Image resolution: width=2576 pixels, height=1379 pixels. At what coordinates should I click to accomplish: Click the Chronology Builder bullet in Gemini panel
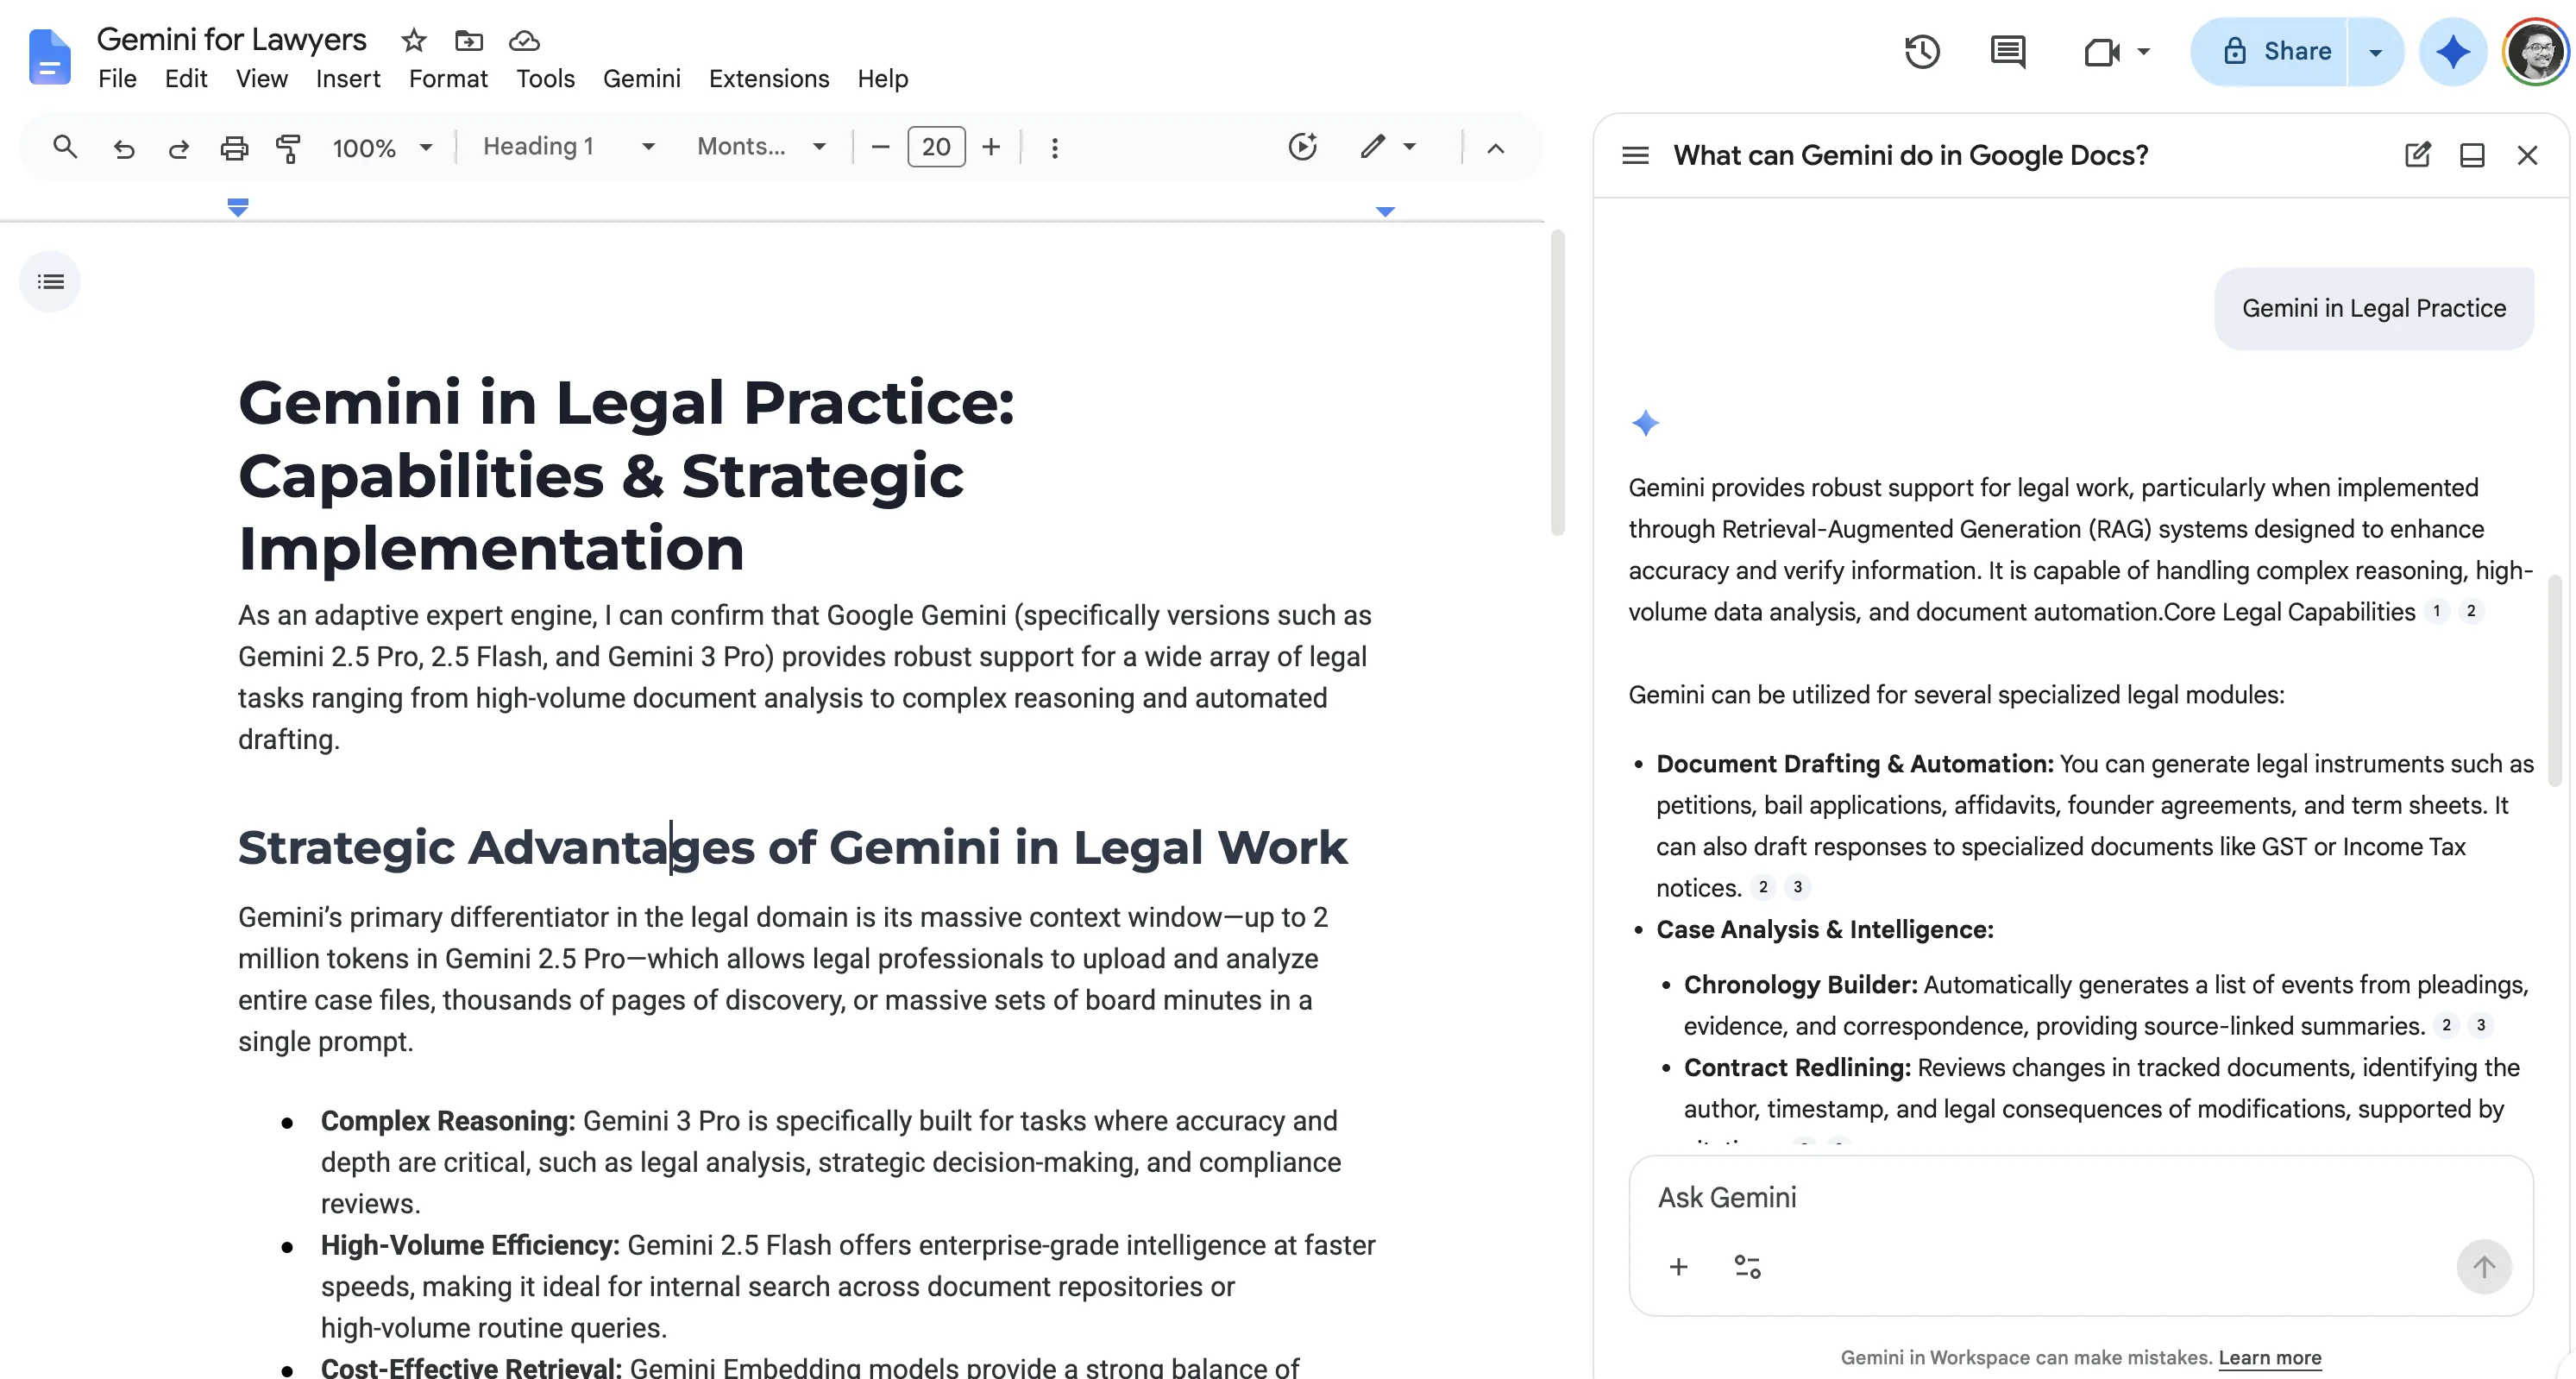[x=2105, y=1005]
